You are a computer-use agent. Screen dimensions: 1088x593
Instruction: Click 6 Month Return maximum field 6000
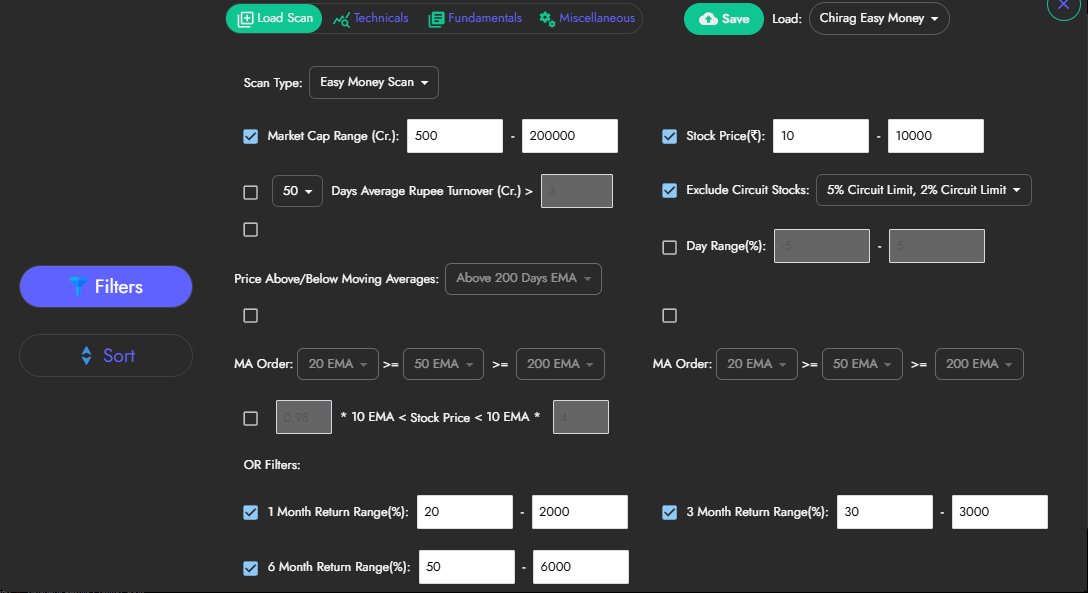coord(581,567)
